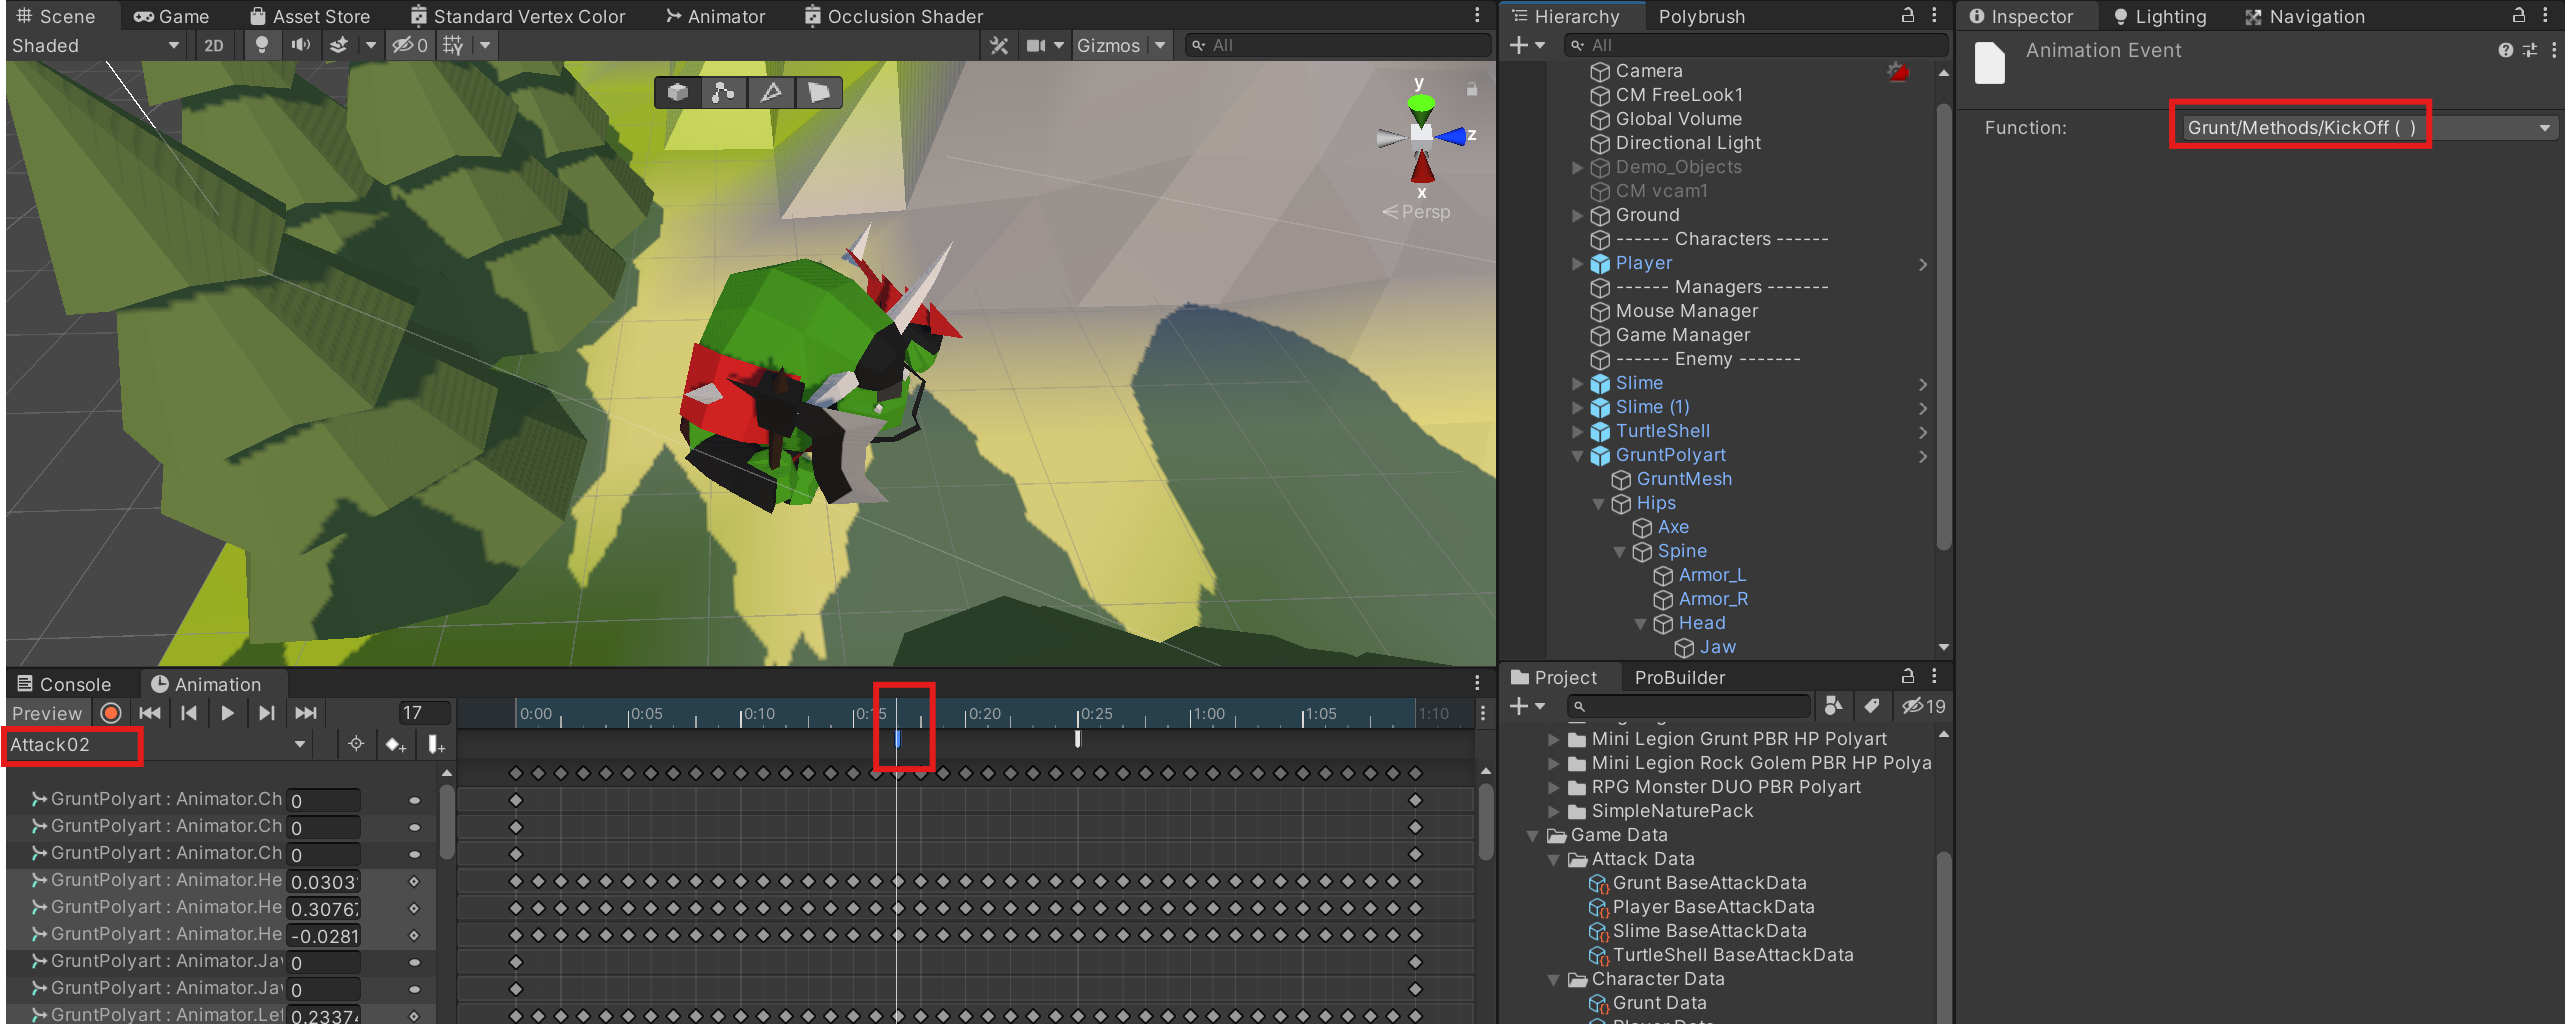The height and width of the screenshot is (1024, 2565).
Task: Switch to the Console tab
Action: pyautogui.click(x=64, y=684)
